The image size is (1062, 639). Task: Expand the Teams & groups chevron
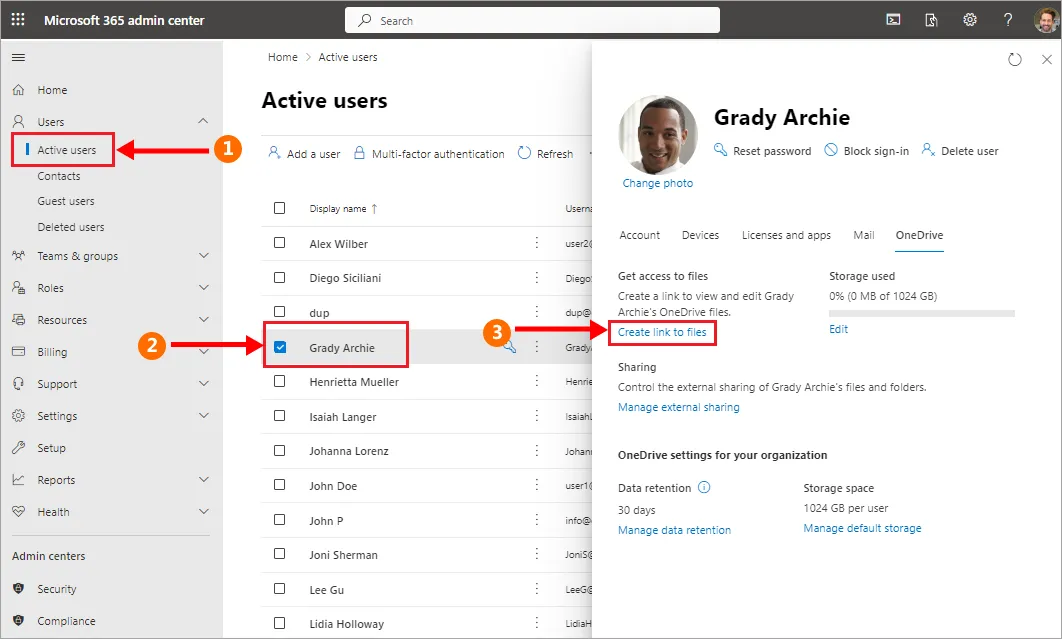[x=203, y=255]
